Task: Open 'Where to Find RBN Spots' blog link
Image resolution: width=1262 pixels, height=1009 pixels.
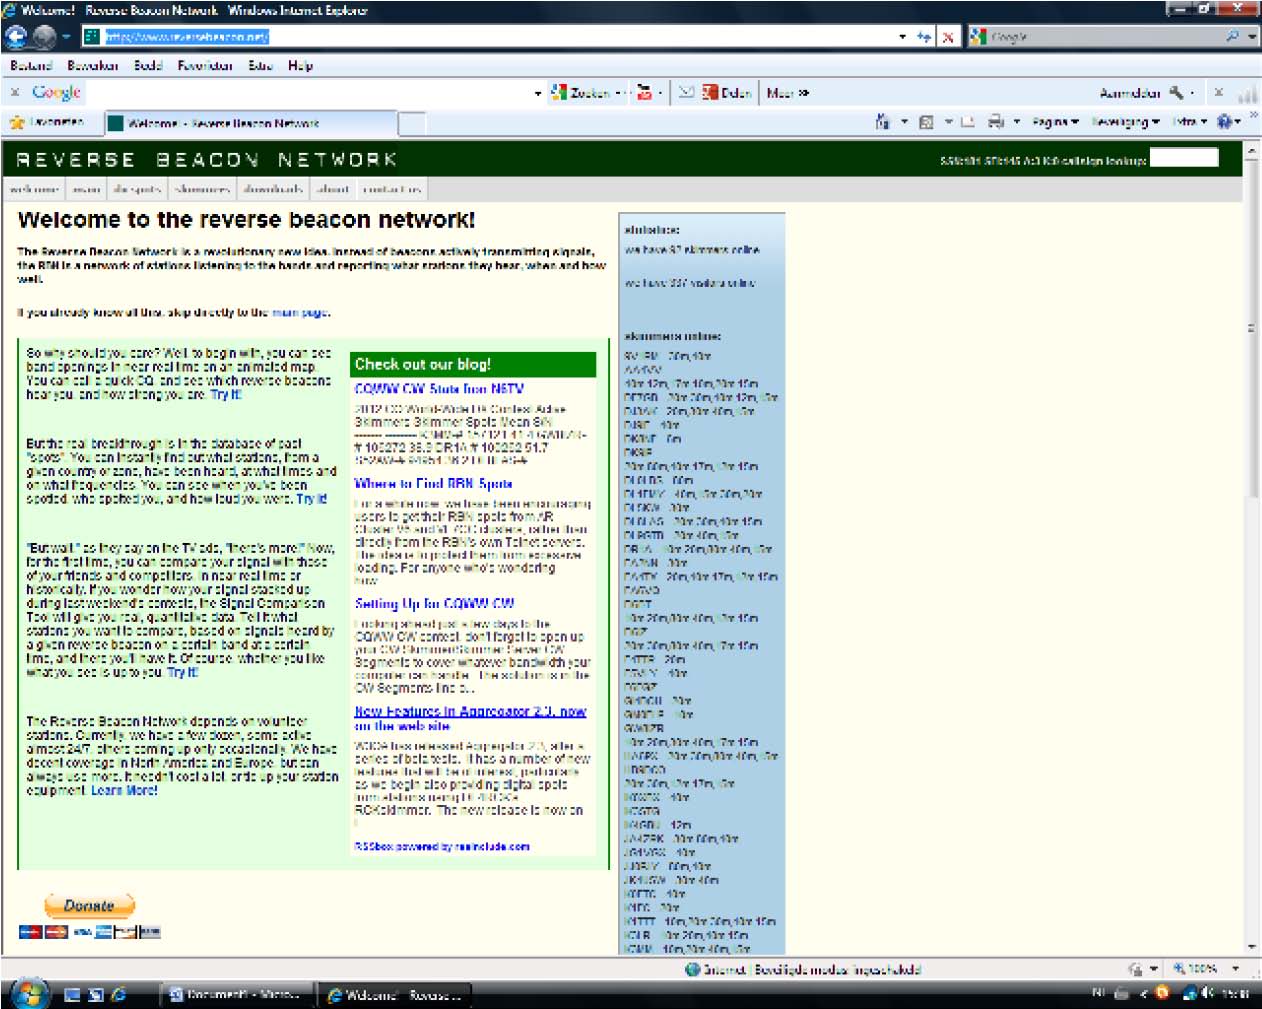Action: coord(433,484)
